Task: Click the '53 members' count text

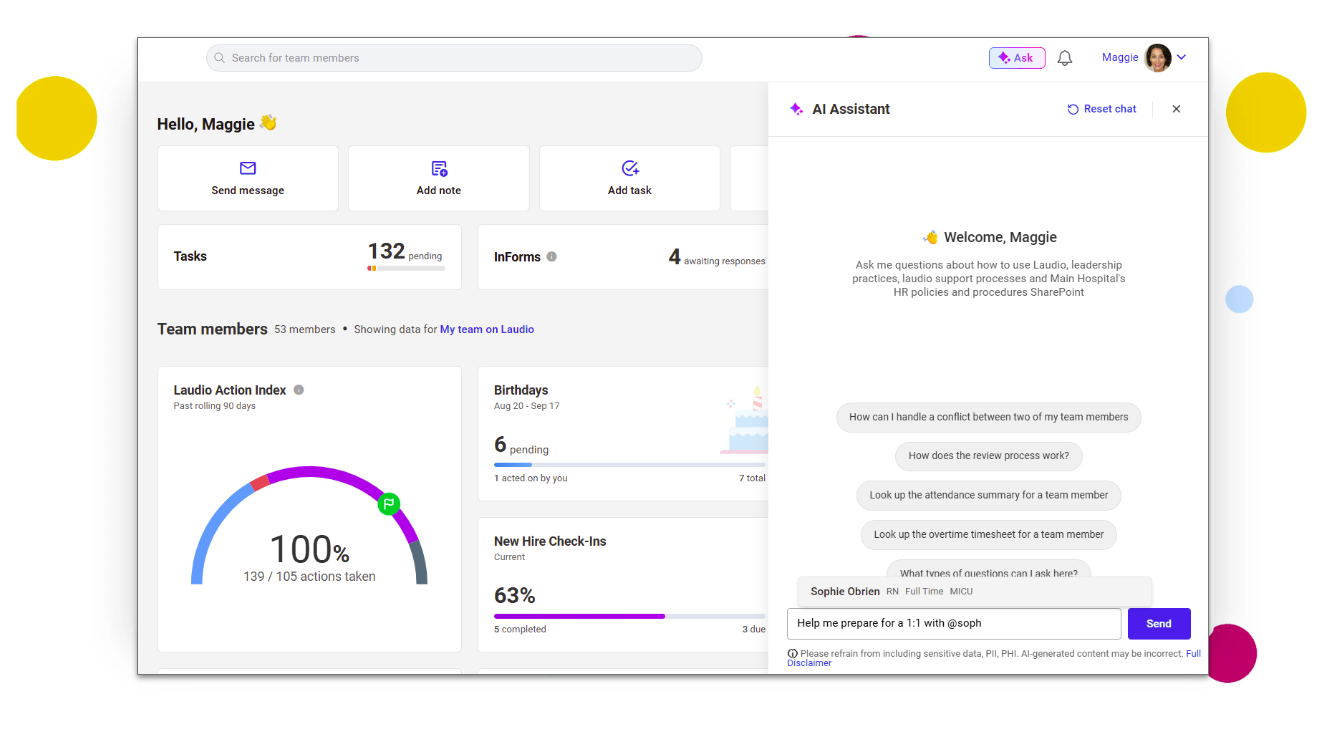Action: click(x=305, y=329)
